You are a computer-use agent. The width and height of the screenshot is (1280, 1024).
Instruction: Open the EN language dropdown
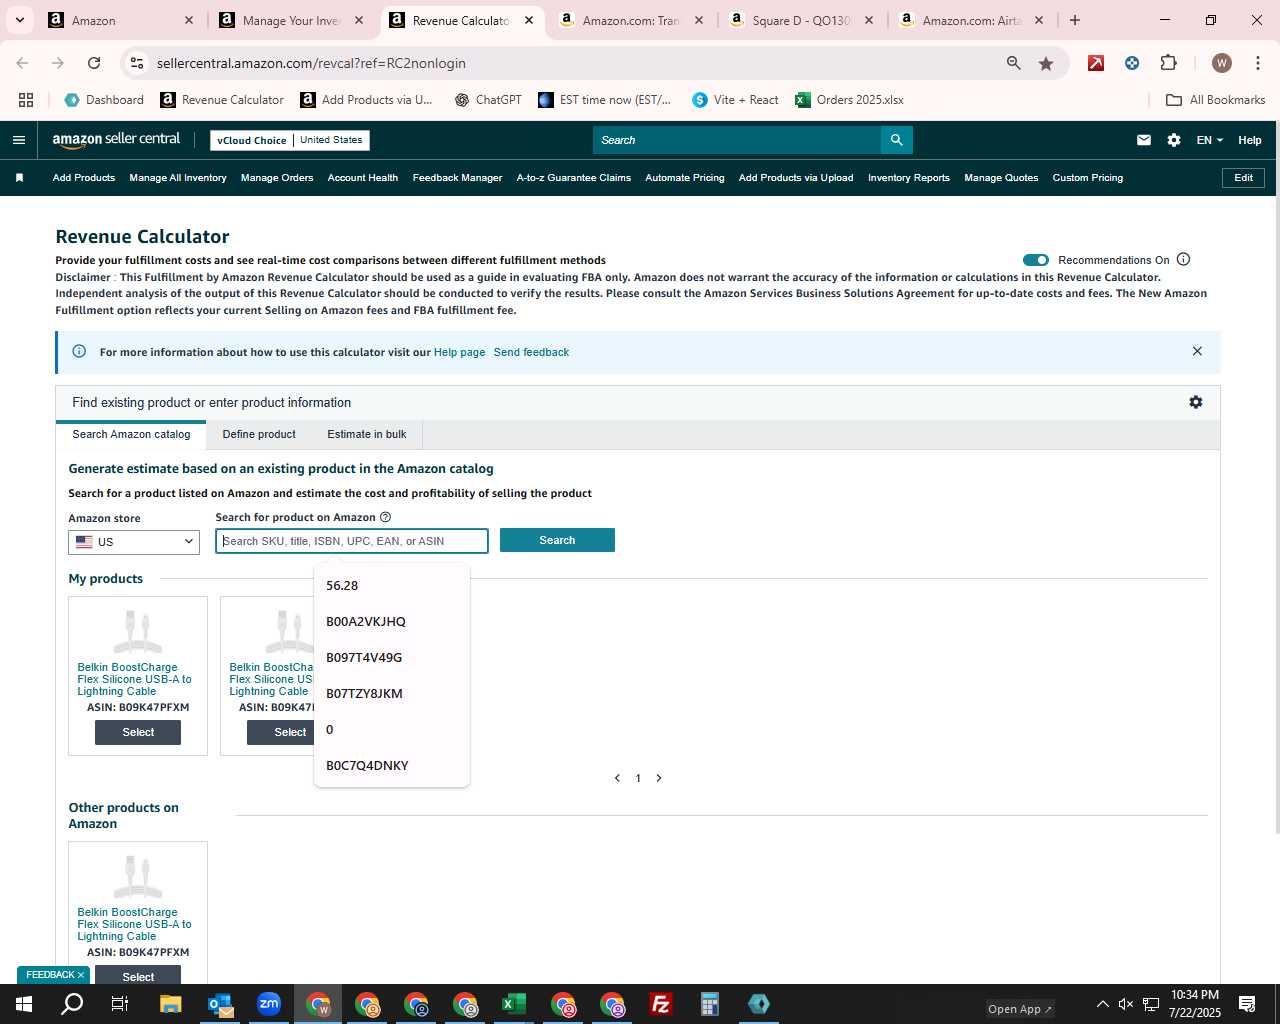click(x=1209, y=140)
